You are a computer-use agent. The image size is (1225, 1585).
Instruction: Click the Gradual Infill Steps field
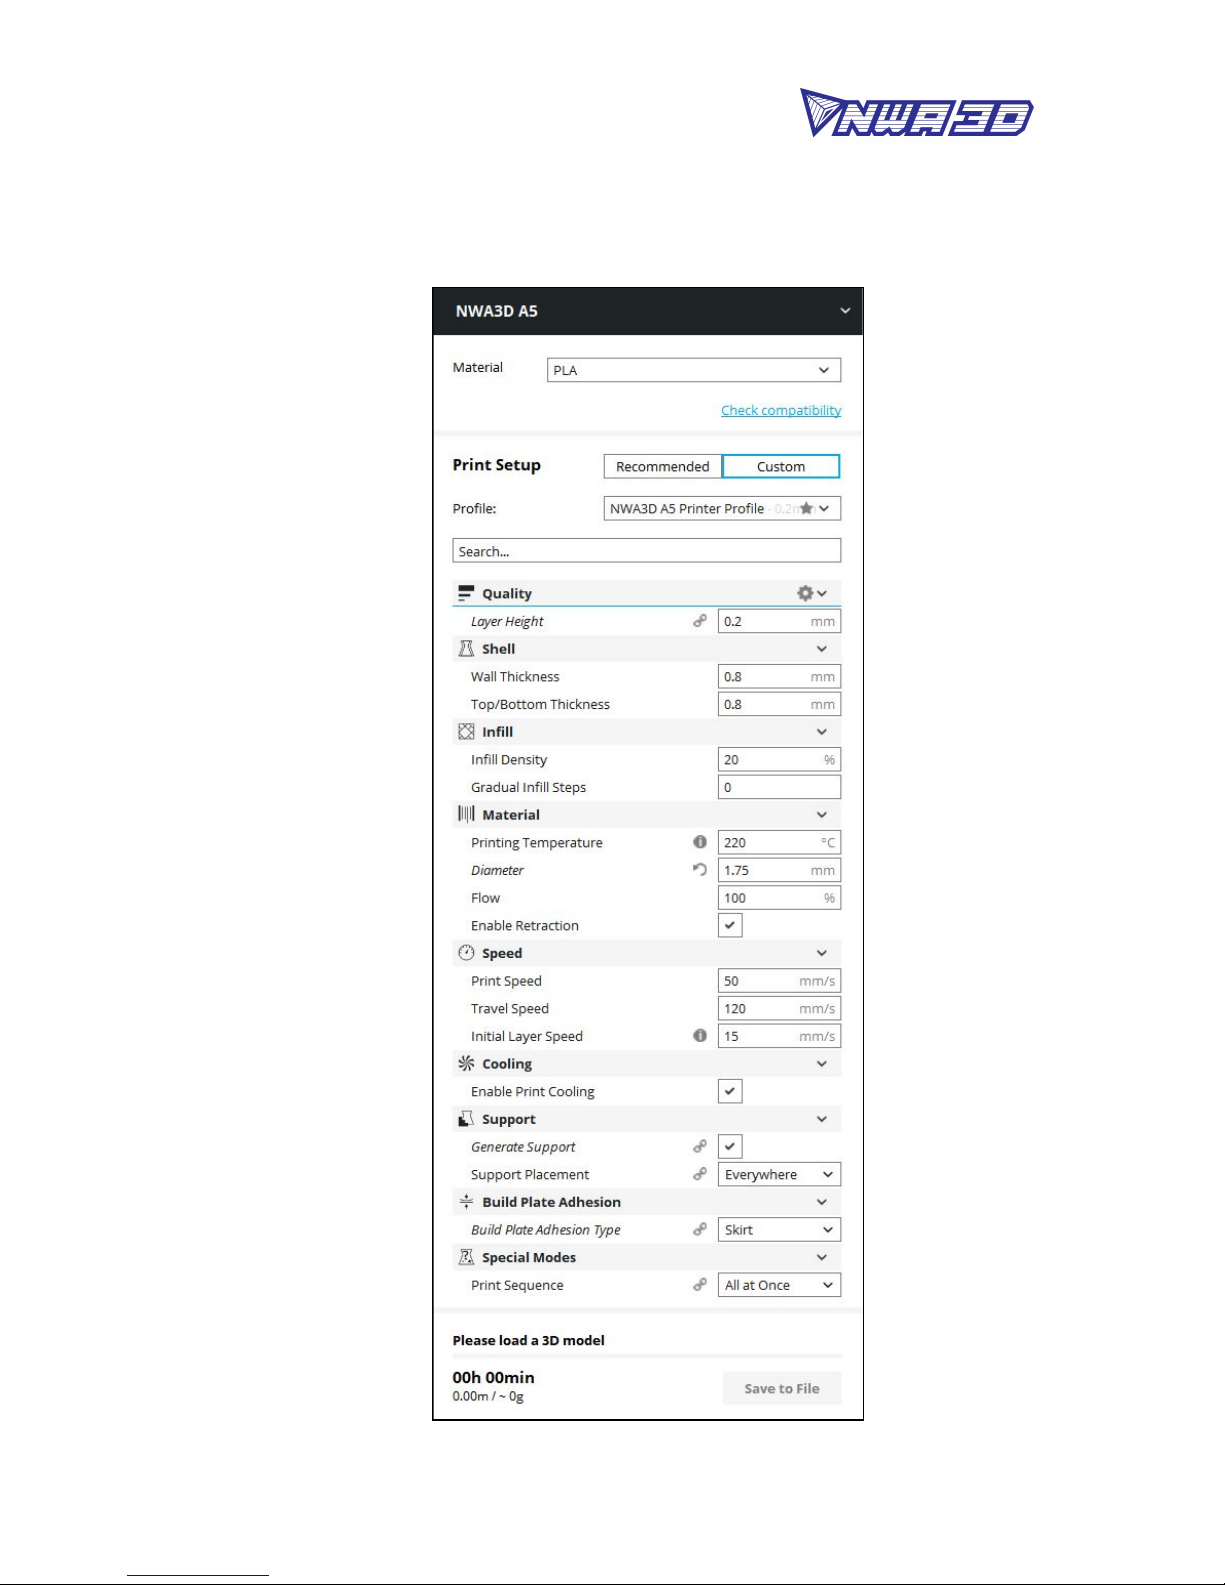click(x=779, y=787)
